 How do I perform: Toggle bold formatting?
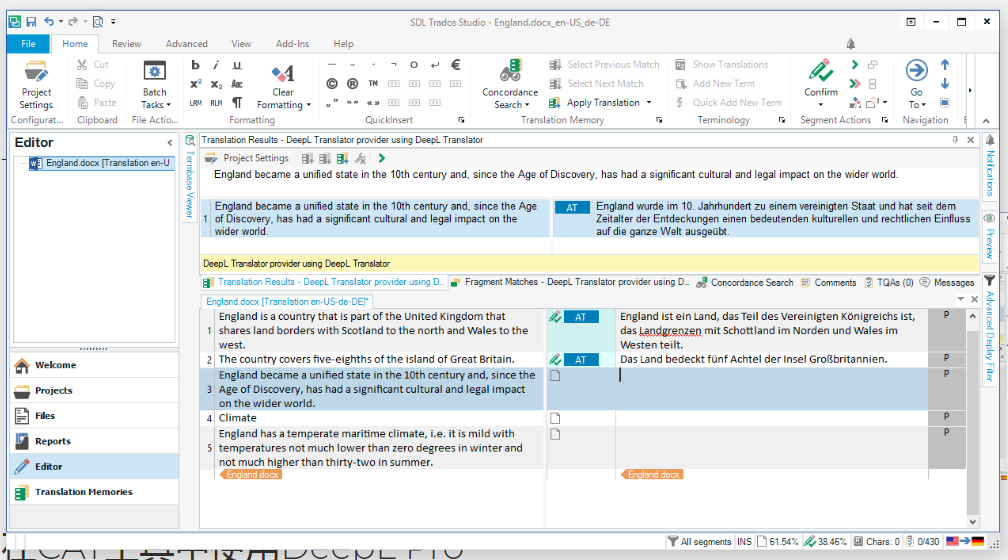tap(195, 65)
